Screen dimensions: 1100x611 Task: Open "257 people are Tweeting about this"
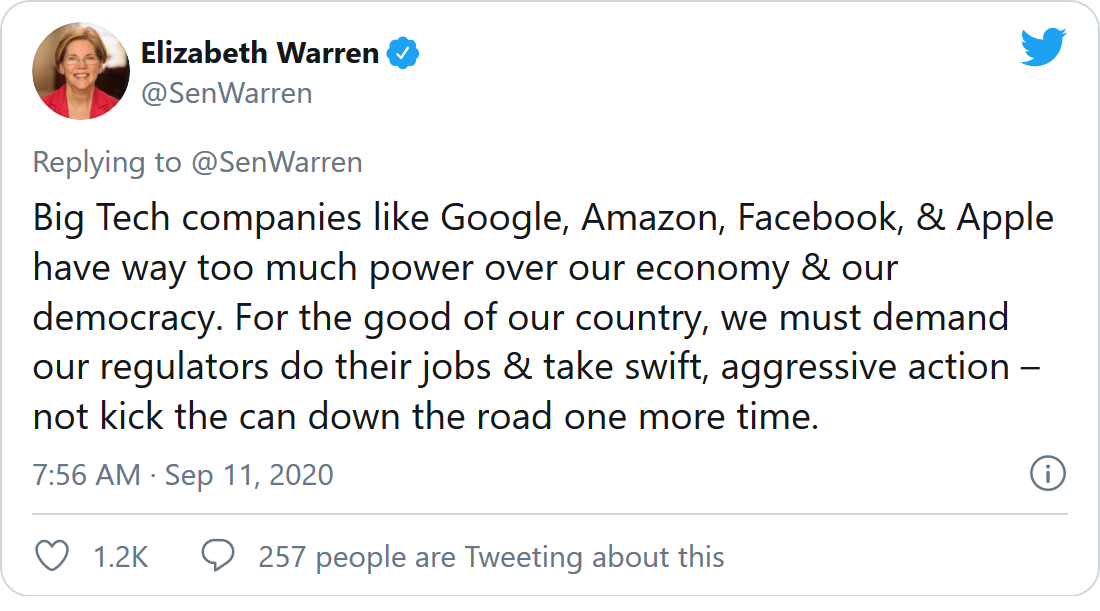pos(491,557)
